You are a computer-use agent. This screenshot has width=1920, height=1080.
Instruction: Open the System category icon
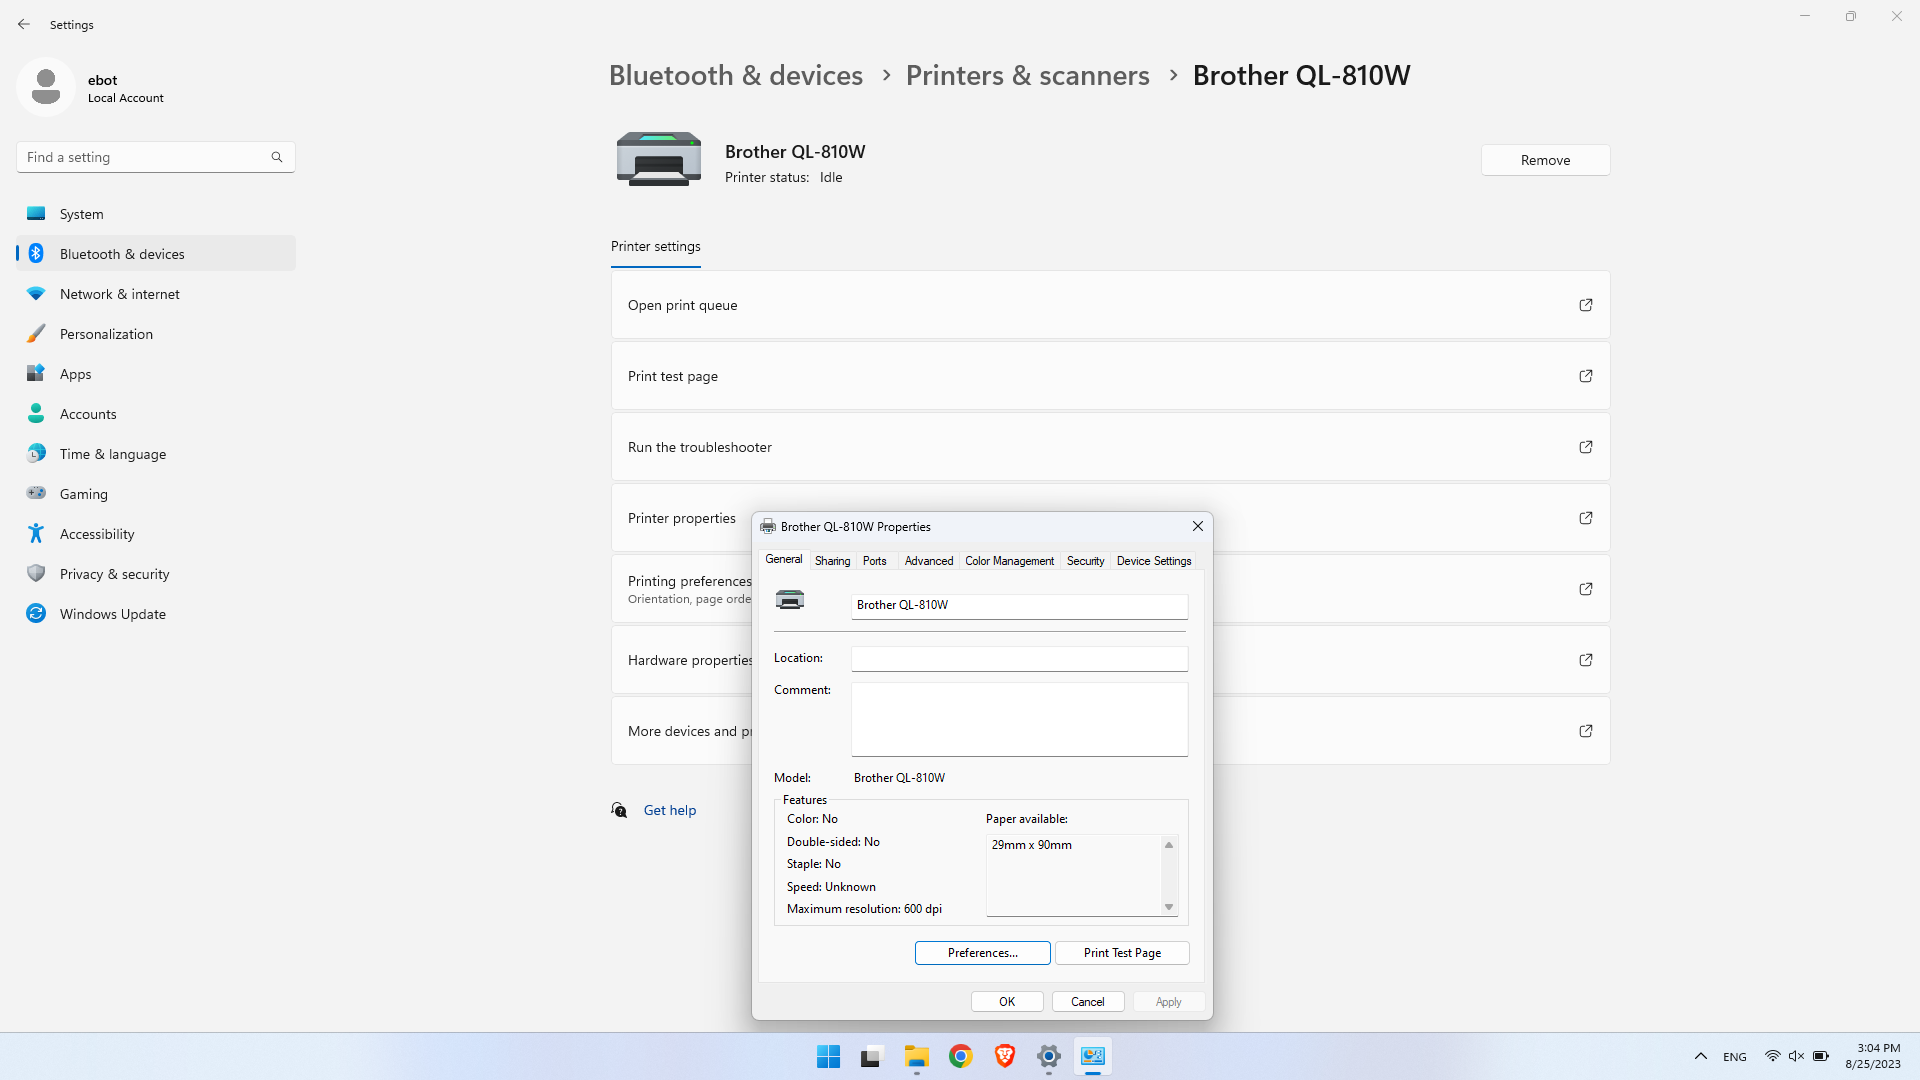36,213
